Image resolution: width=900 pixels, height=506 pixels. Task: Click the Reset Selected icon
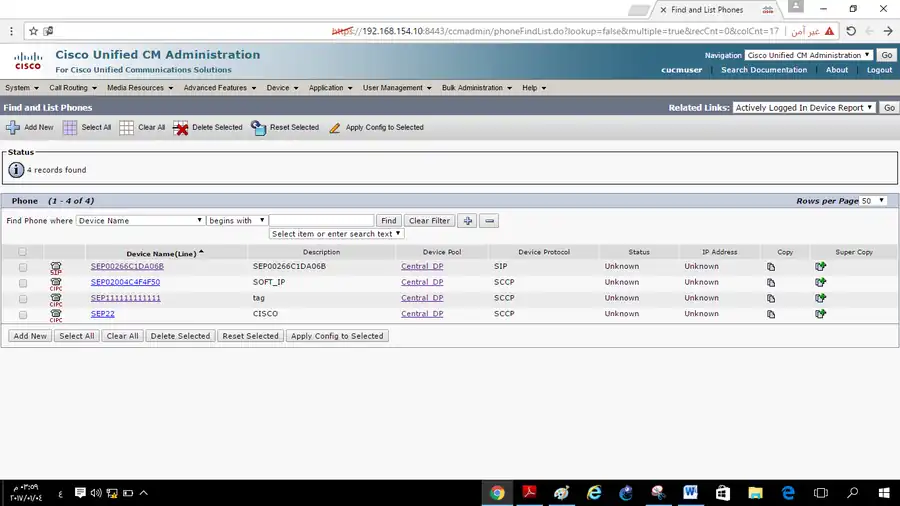coord(258,127)
